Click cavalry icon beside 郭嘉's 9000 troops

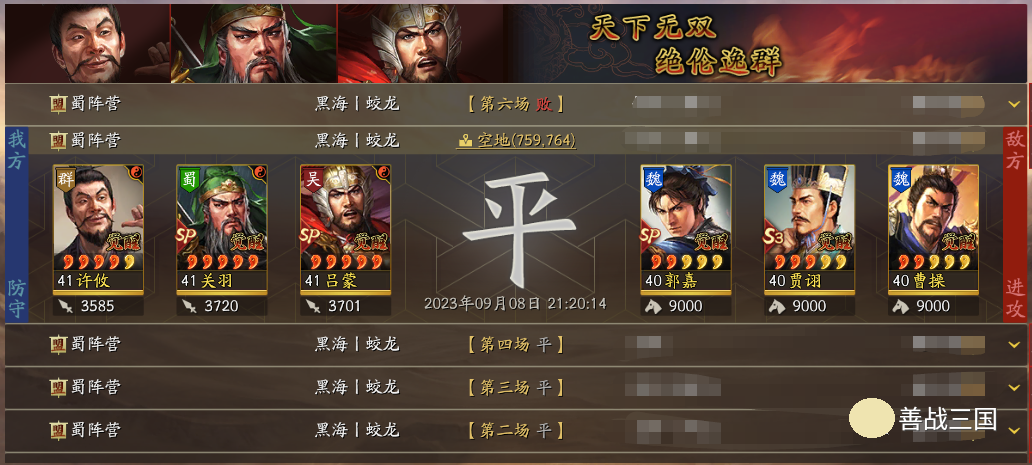coord(653,306)
